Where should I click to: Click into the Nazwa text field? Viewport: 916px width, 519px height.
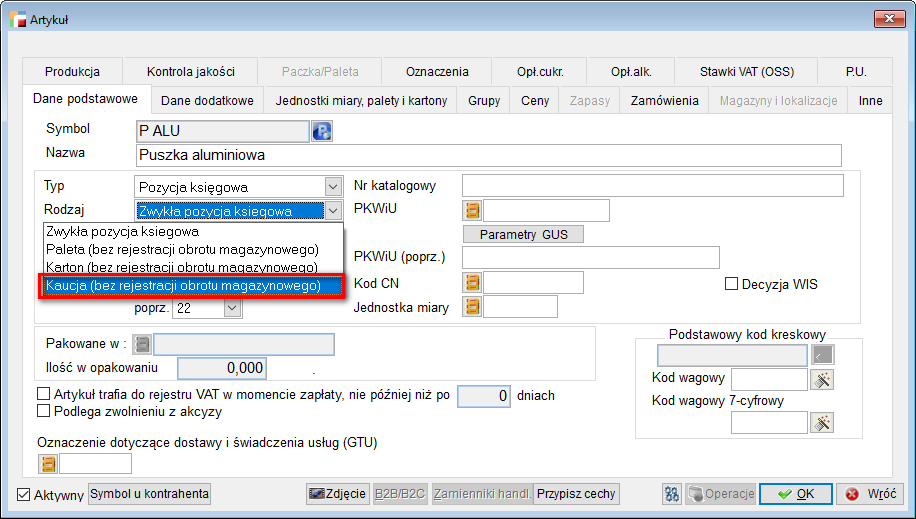(487, 156)
